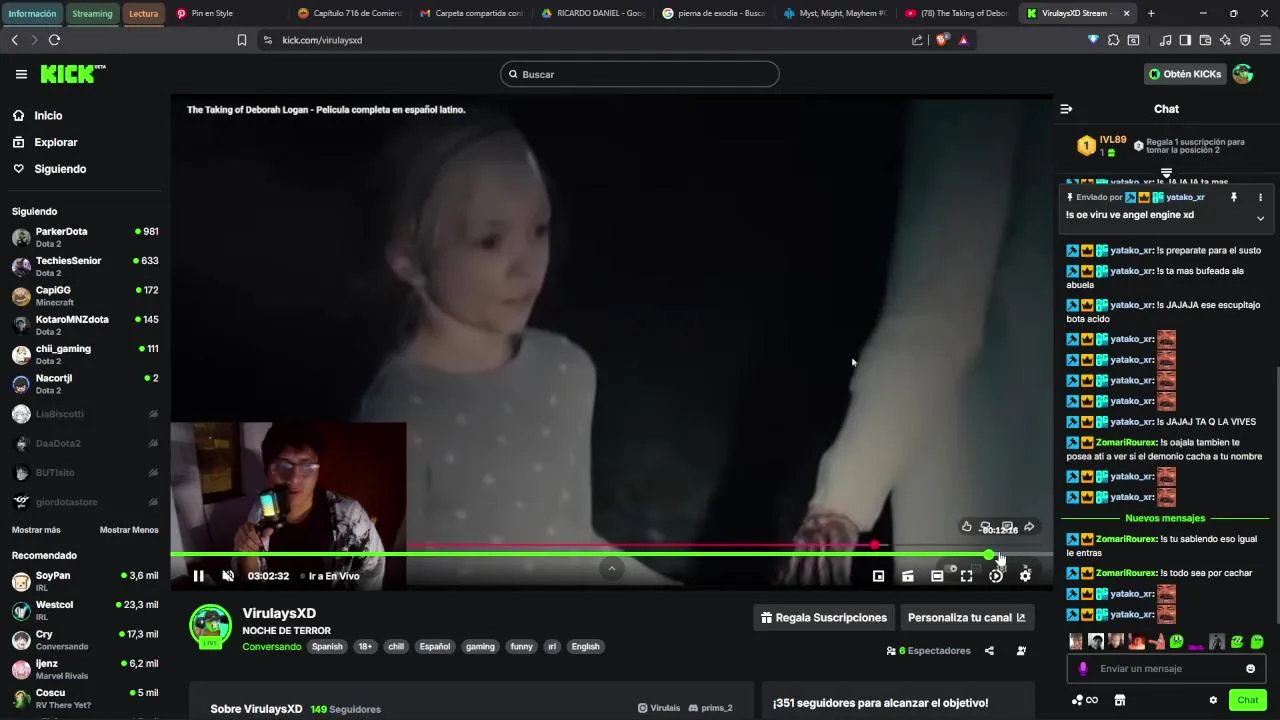Click the 'Español' stream tag

pyautogui.click(x=435, y=647)
